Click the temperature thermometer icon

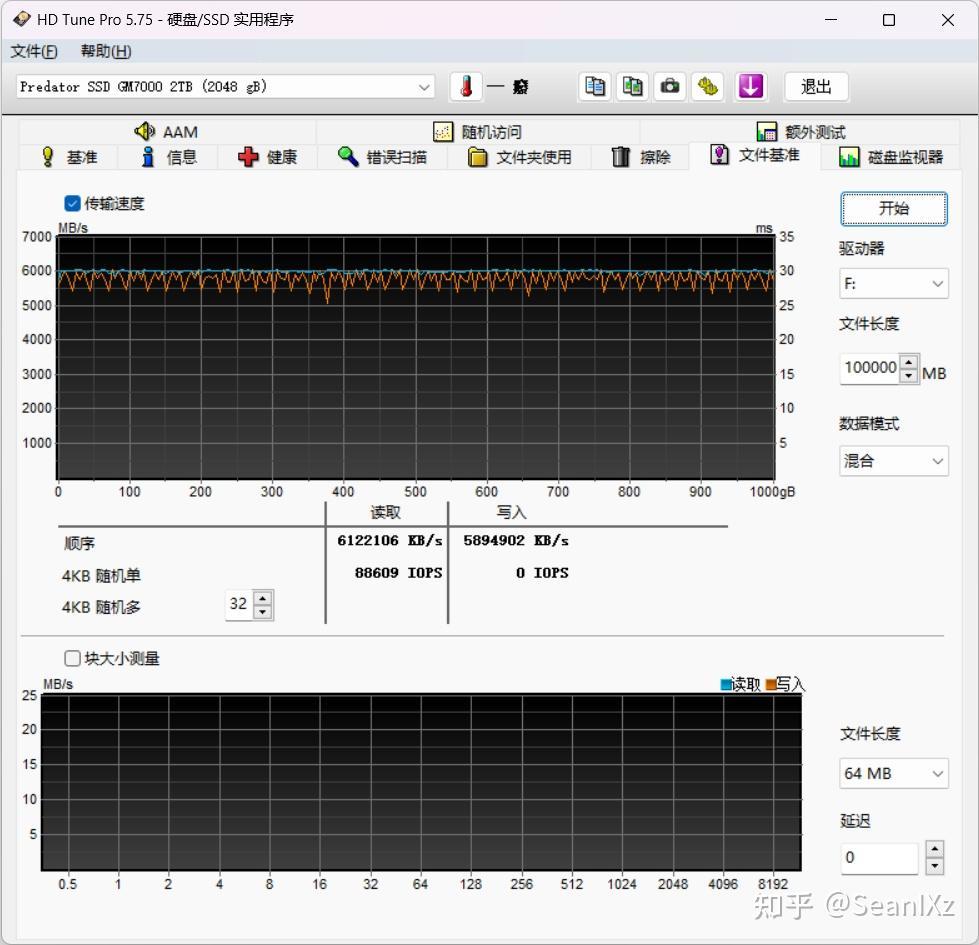point(466,87)
